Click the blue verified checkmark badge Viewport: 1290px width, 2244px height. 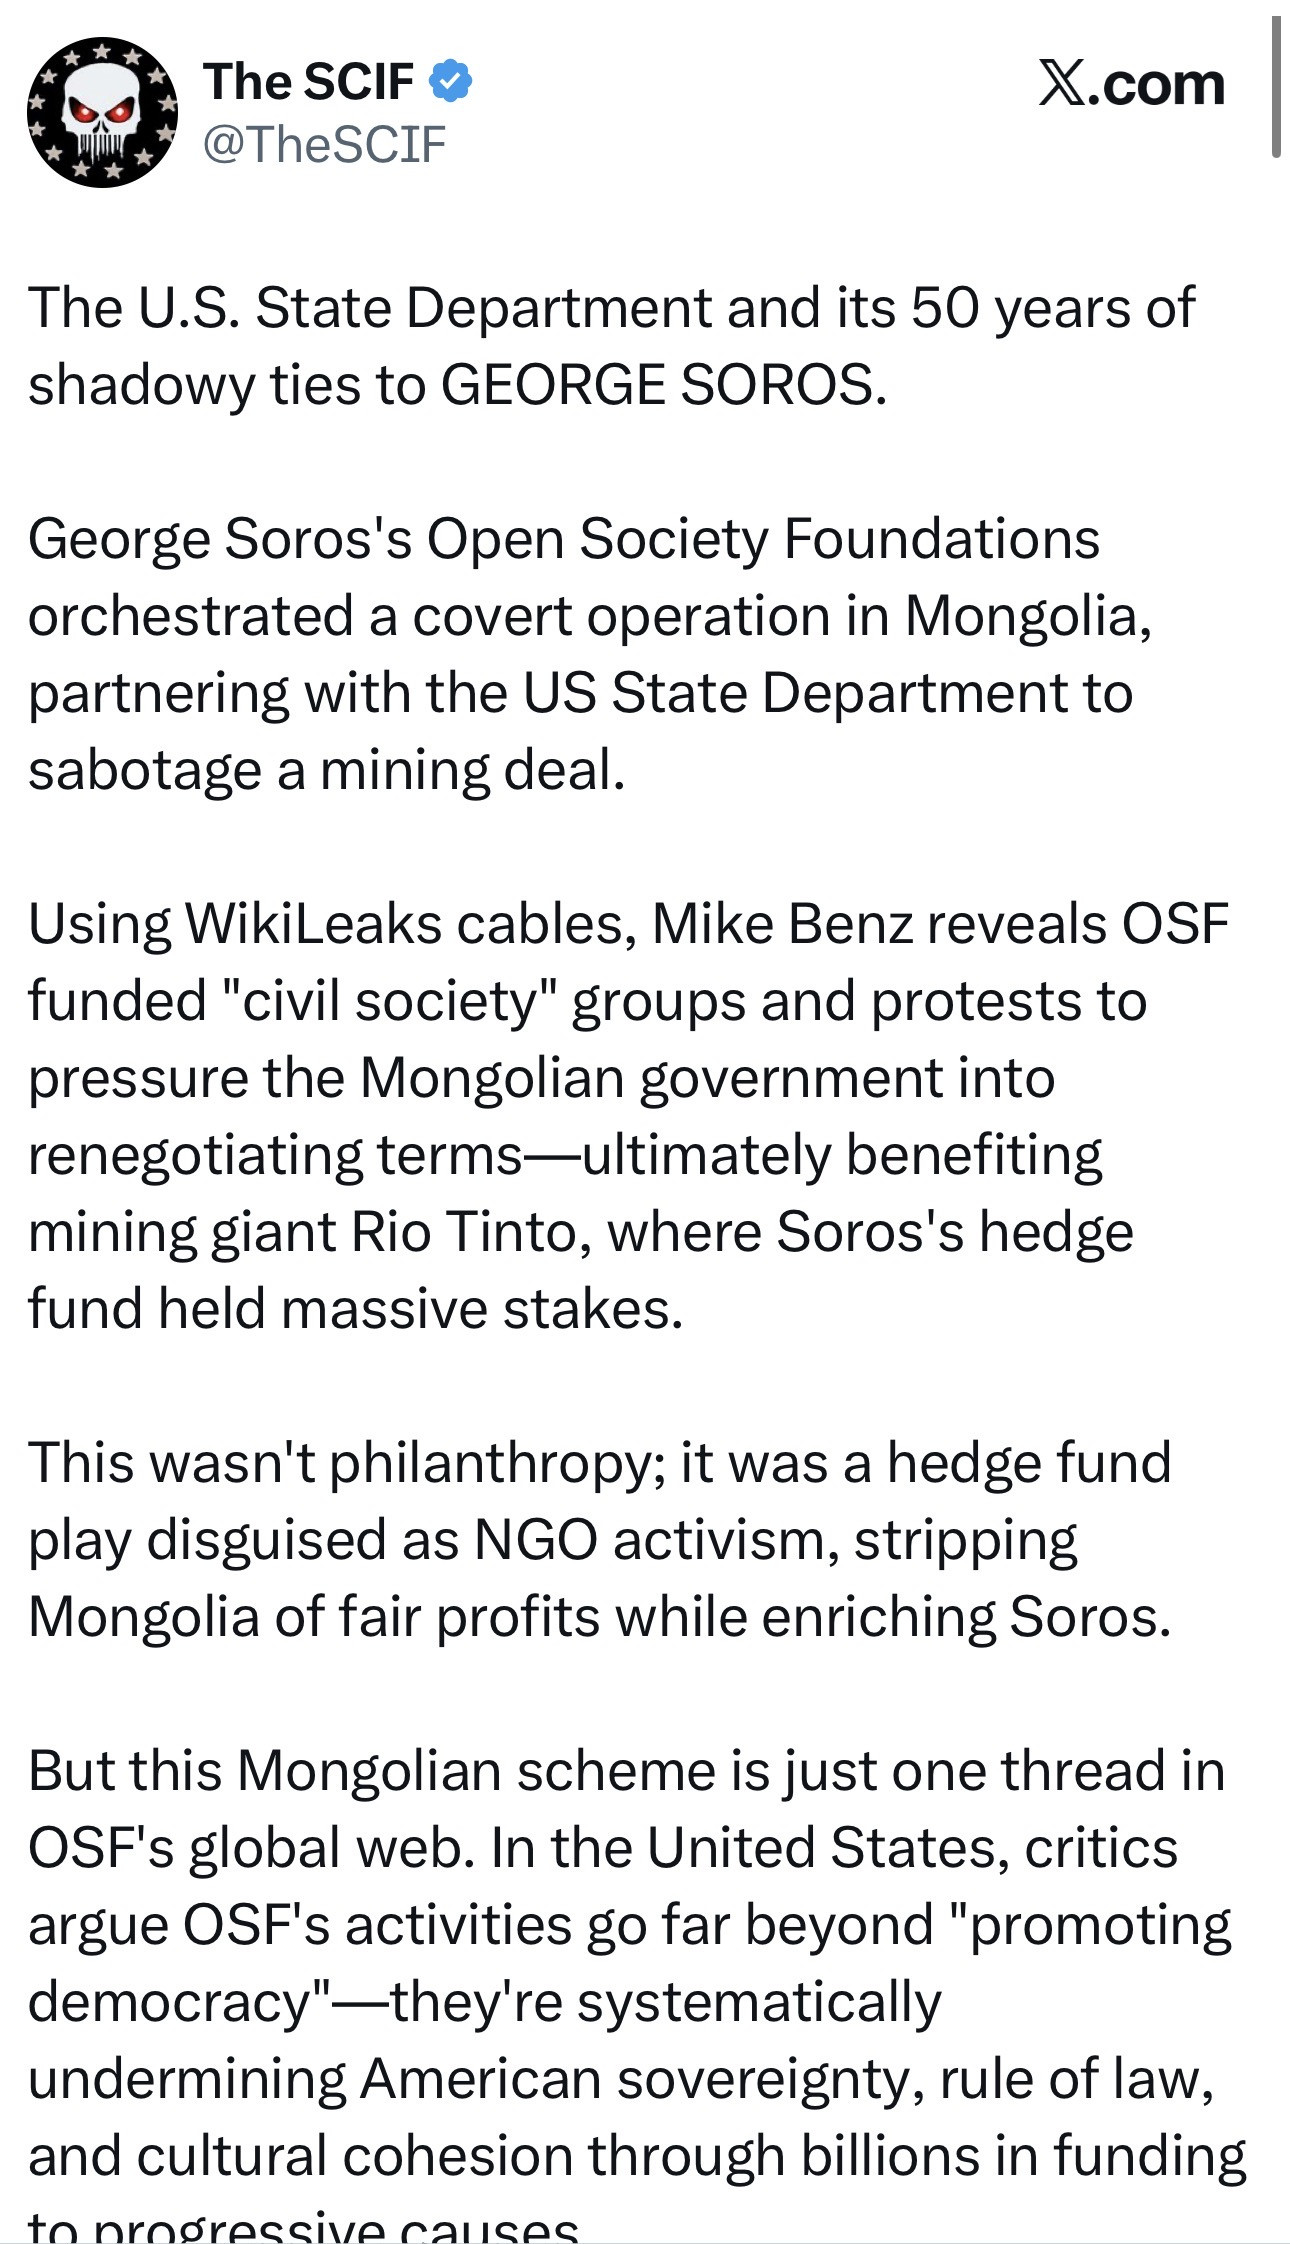451,81
